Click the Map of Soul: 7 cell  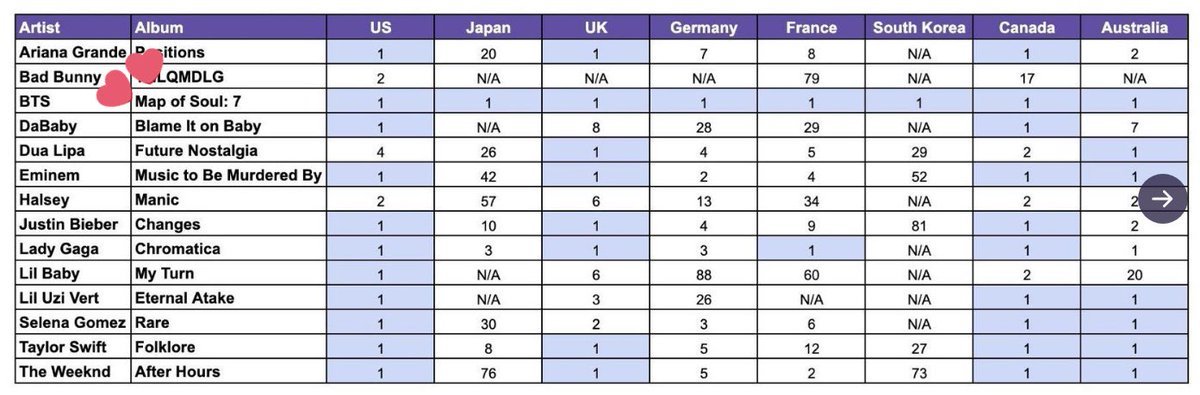tap(228, 101)
